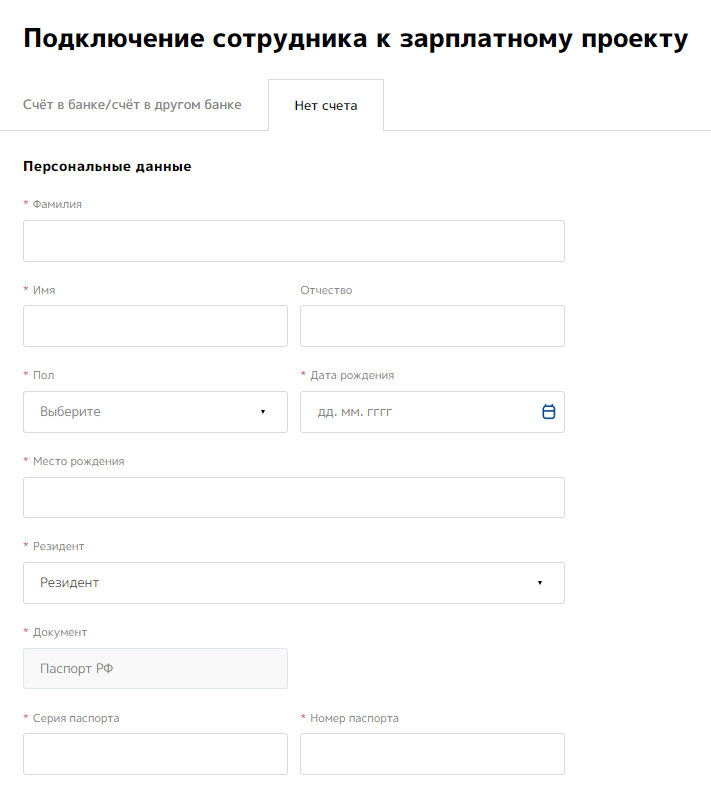Click the small arrow in the Резидент selector
Viewport: 711px width, 796px height.
click(540, 583)
